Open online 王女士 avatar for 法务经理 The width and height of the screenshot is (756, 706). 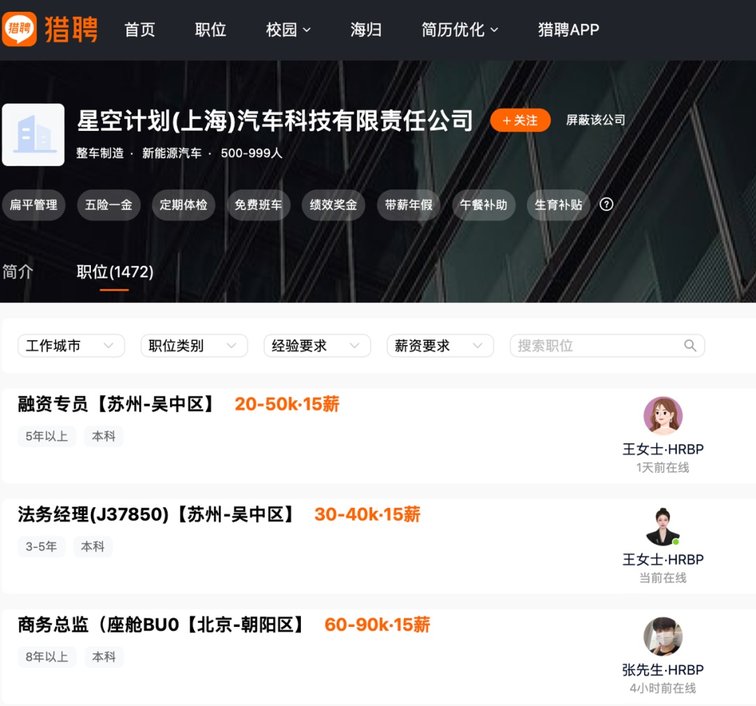(663, 526)
